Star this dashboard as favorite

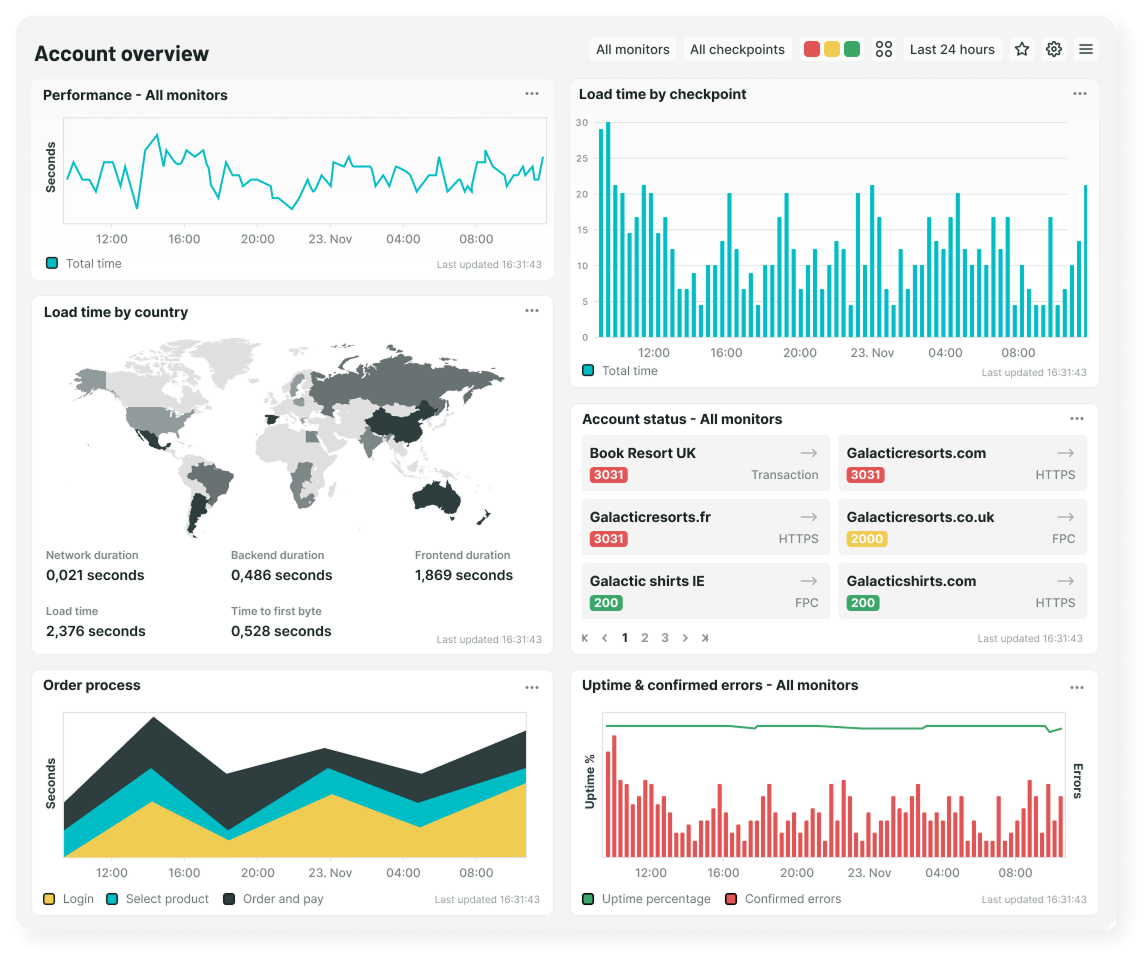[1021, 48]
